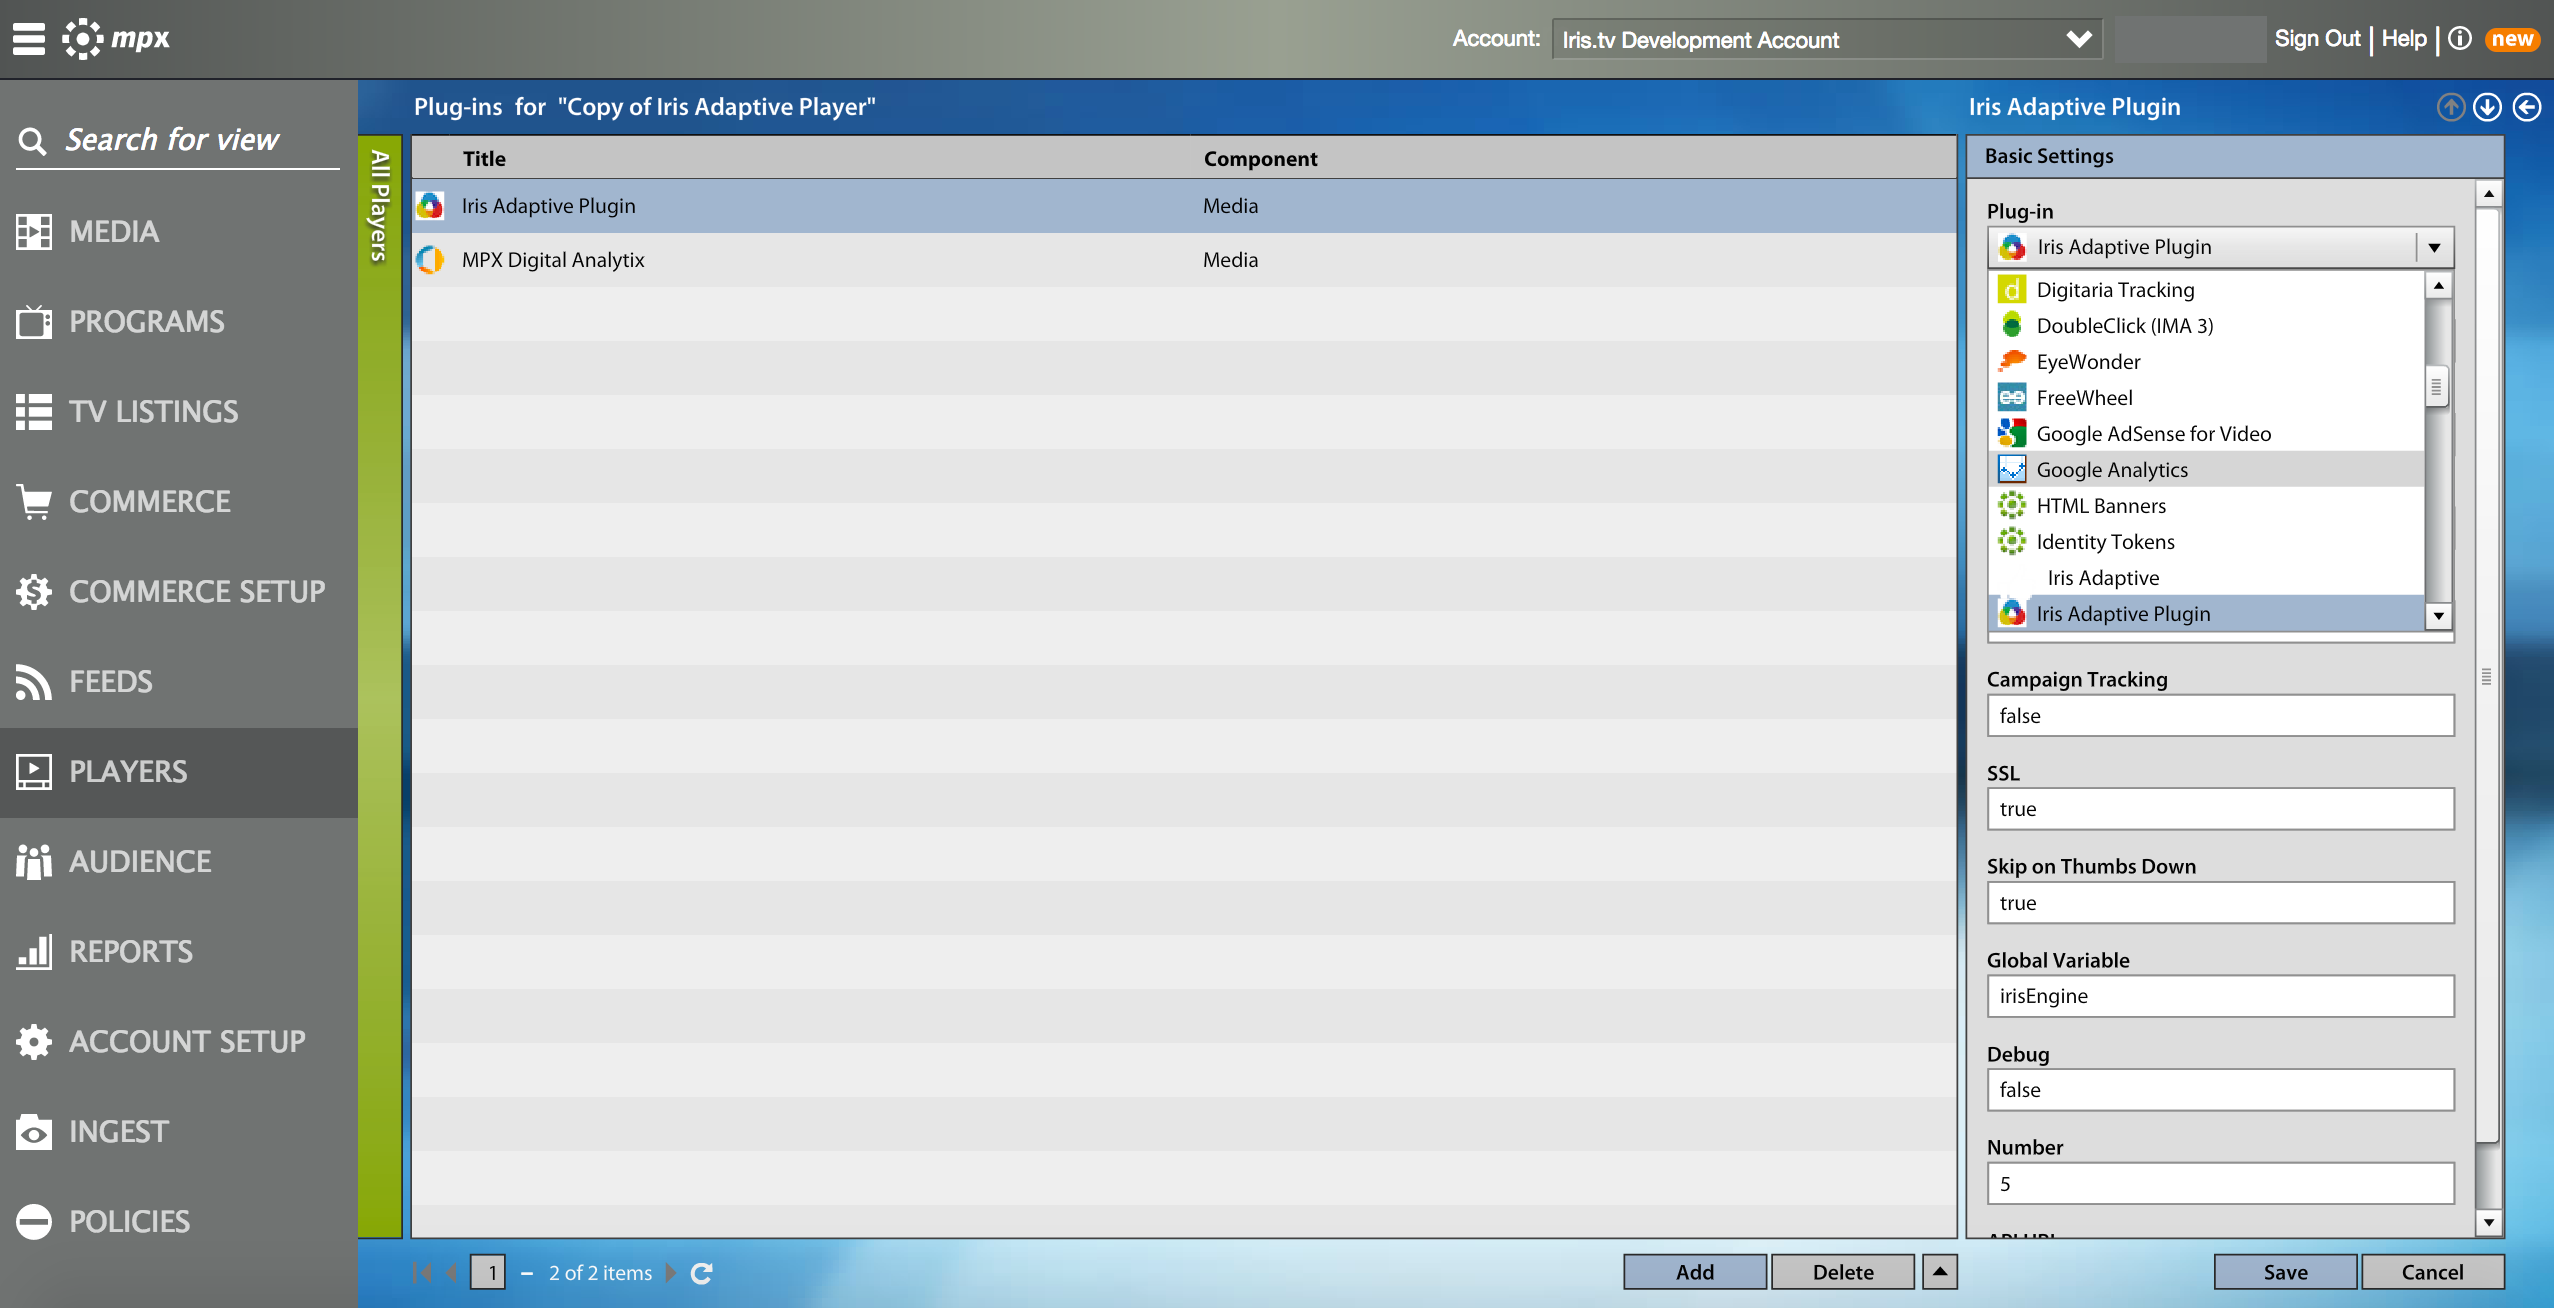The width and height of the screenshot is (2554, 1308).
Task: Click the Identity Tokens plugin icon
Action: point(2014,541)
